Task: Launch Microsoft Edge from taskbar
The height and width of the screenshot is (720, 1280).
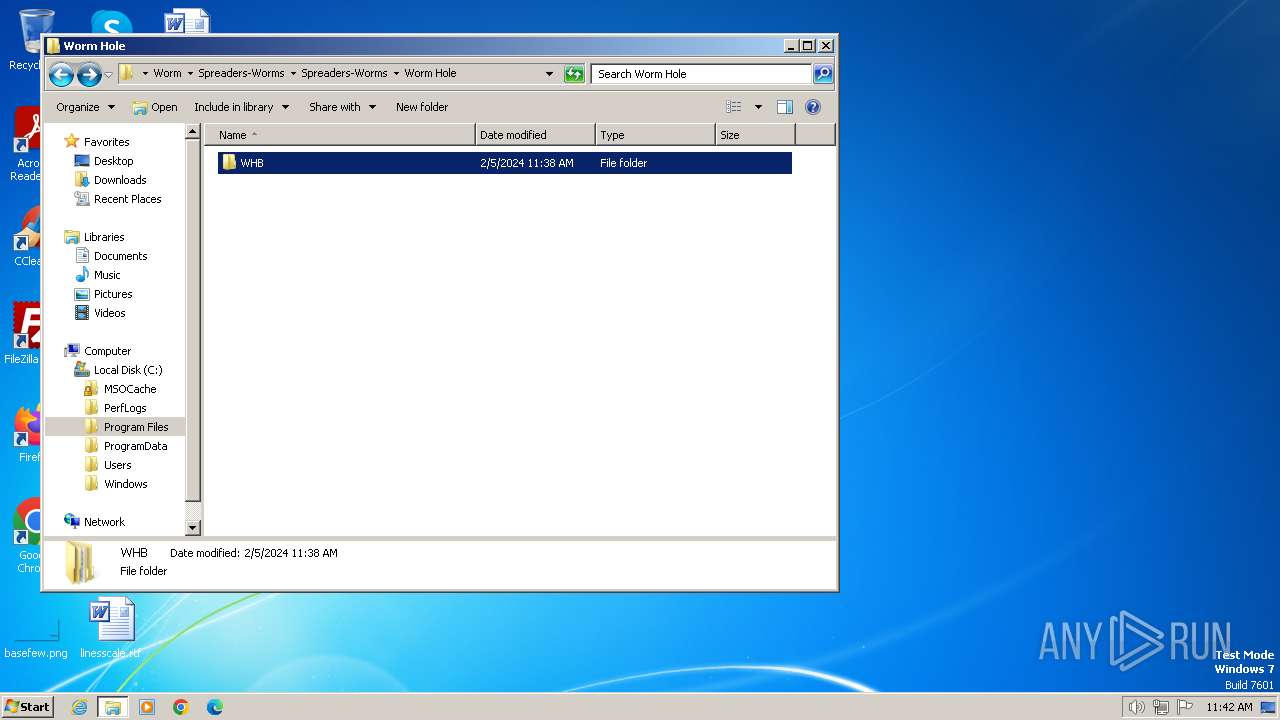Action: click(x=215, y=707)
